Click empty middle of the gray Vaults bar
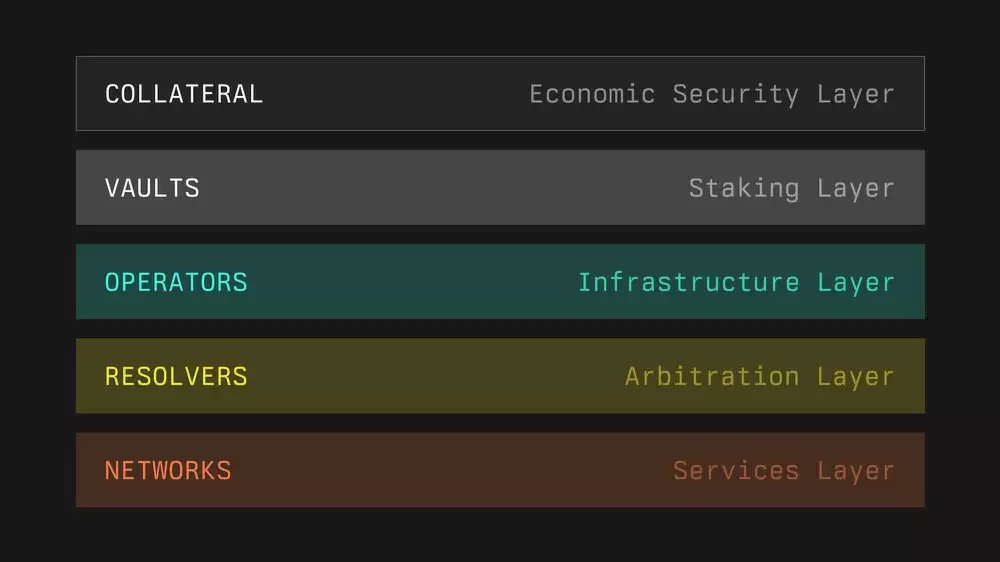 [x=440, y=188]
